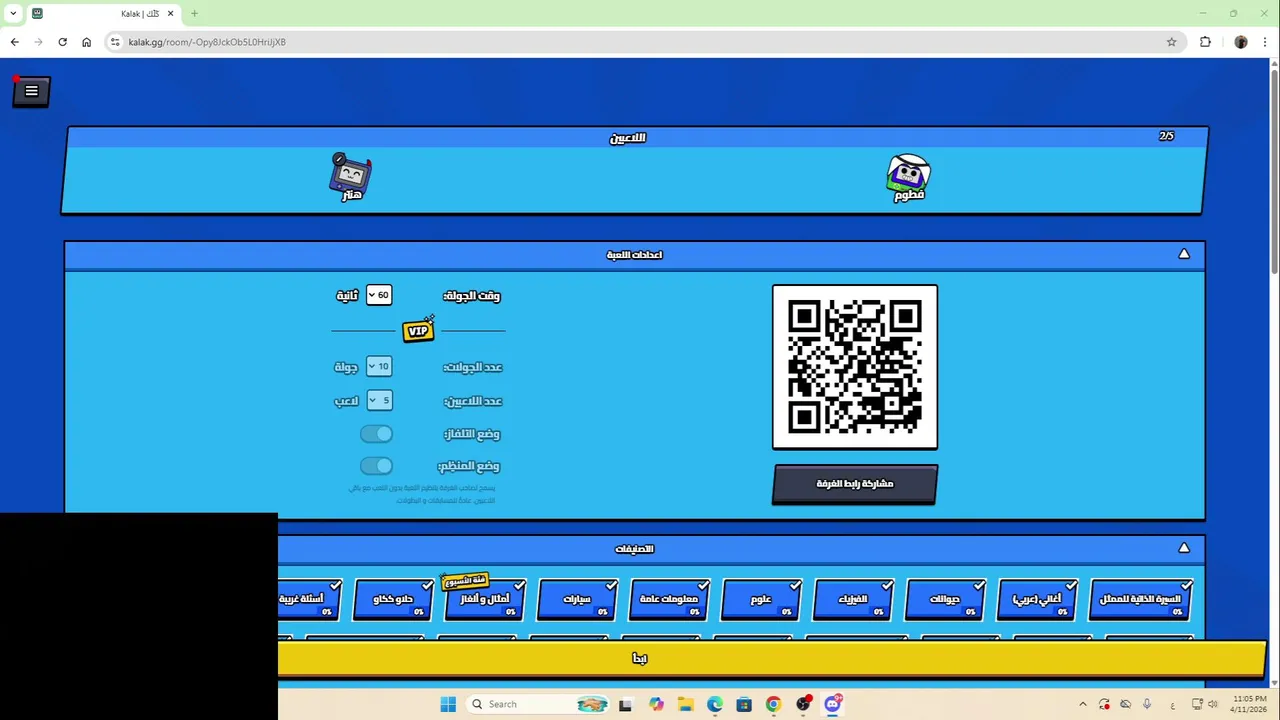Image resolution: width=1280 pixels, height=720 pixels.
Task: Open the browser home page
Action: [x=86, y=42]
